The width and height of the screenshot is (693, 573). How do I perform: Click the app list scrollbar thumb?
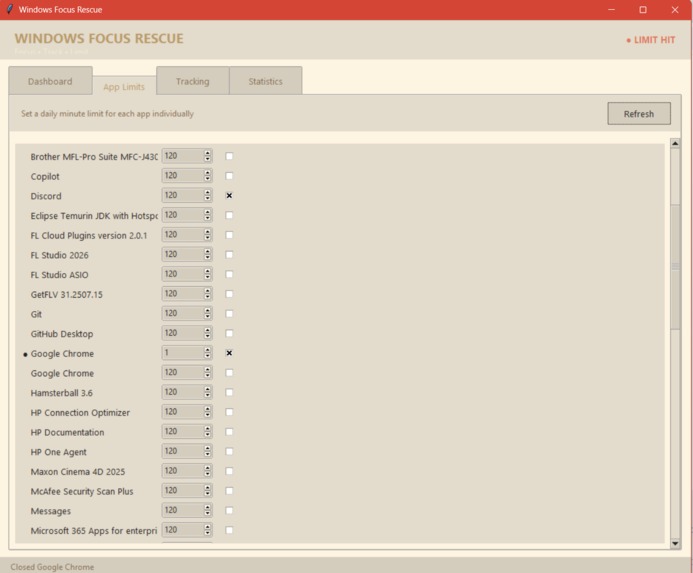pyautogui.click(x=675, y=266)
